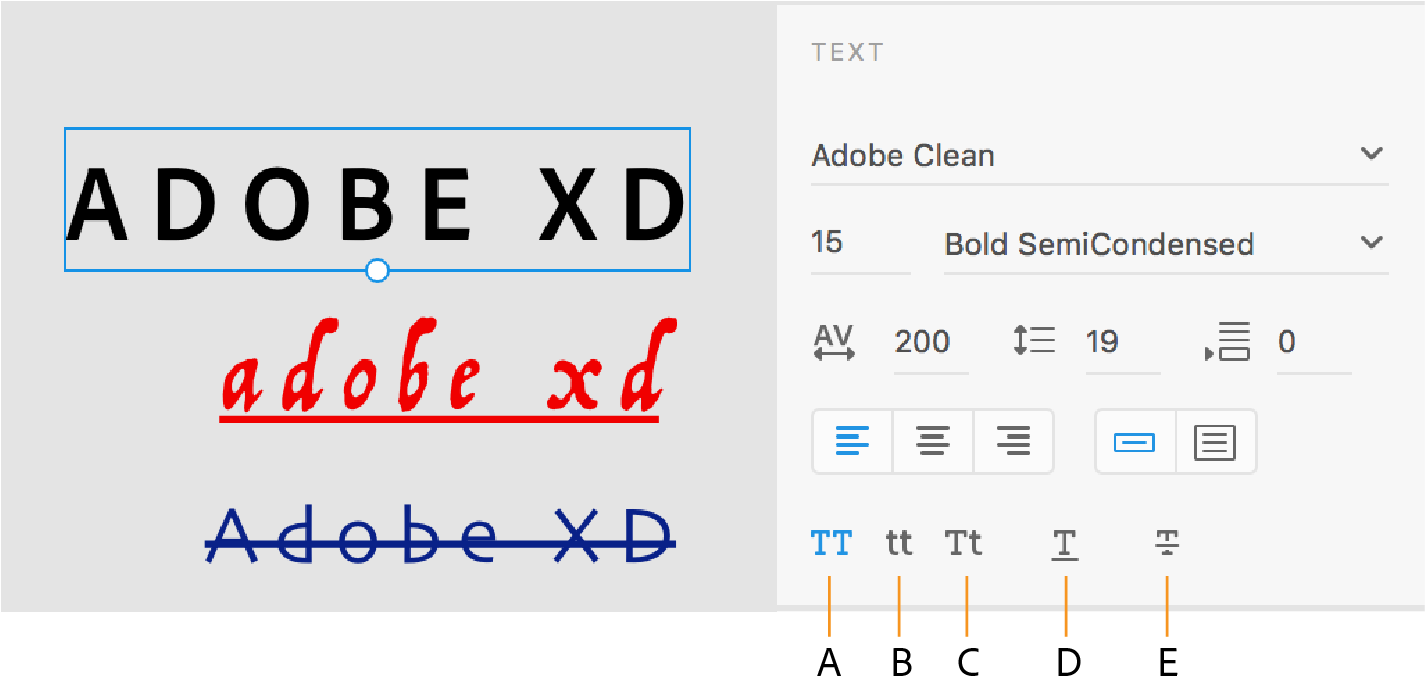Image resolution: width=1425 pixels, height=689 pixels.
Task: Open the Adobe Clean font family dropdown
Action: 1000,155
